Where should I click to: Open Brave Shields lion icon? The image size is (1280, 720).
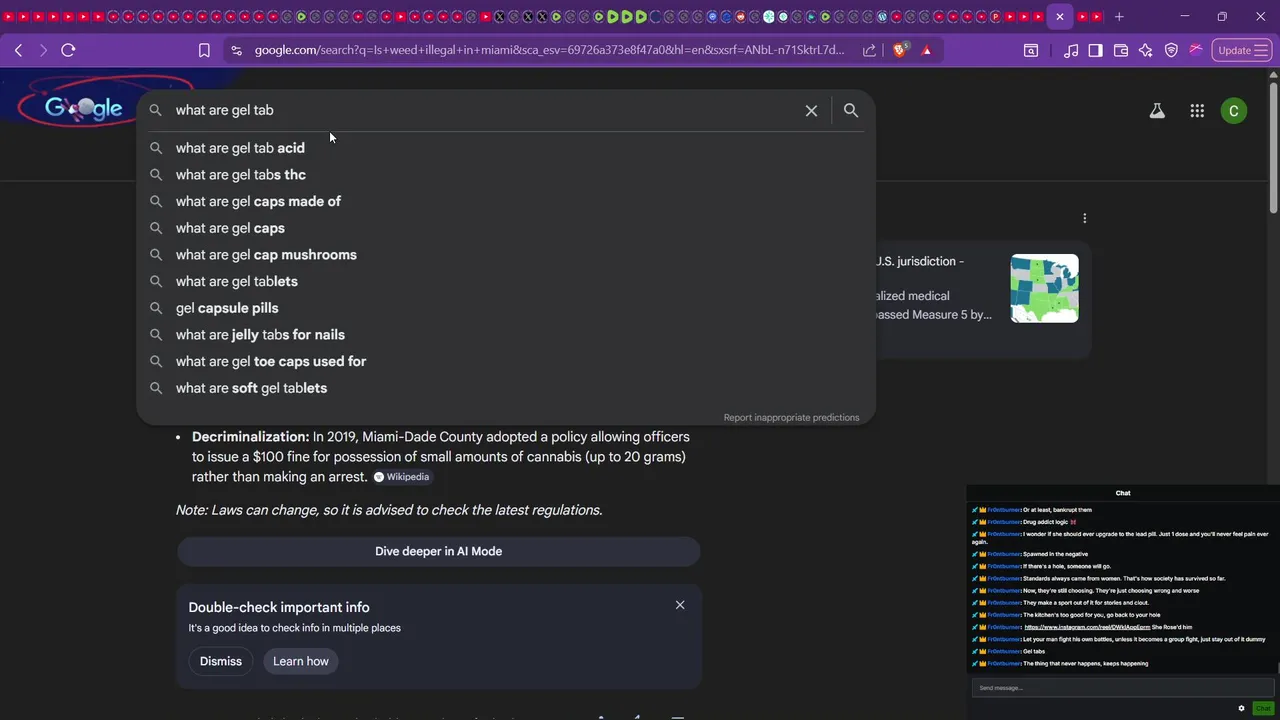pos(900,50)
